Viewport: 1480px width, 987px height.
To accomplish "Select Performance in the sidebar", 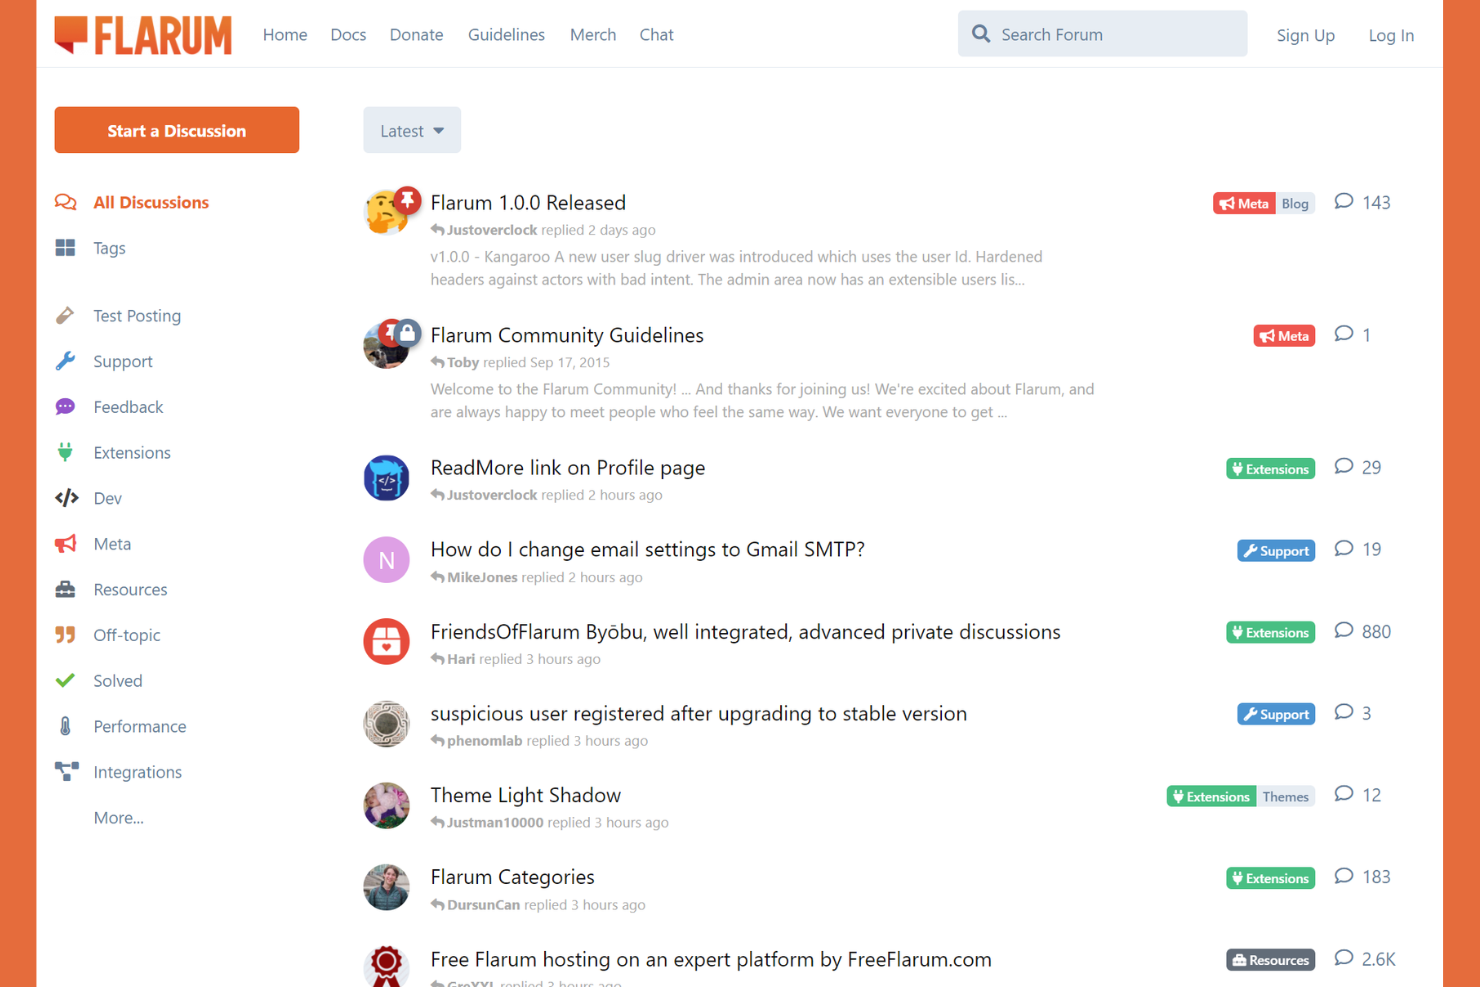I will click(x=140, y=726).
